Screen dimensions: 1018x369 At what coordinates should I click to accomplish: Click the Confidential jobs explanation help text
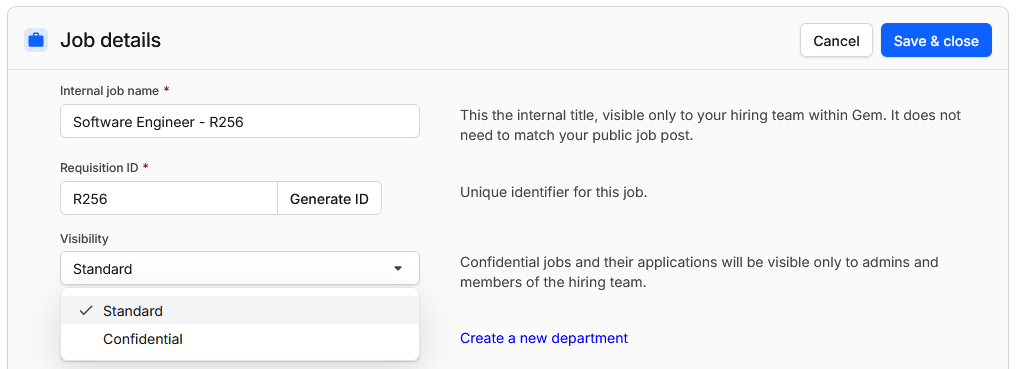click(699, 273)
